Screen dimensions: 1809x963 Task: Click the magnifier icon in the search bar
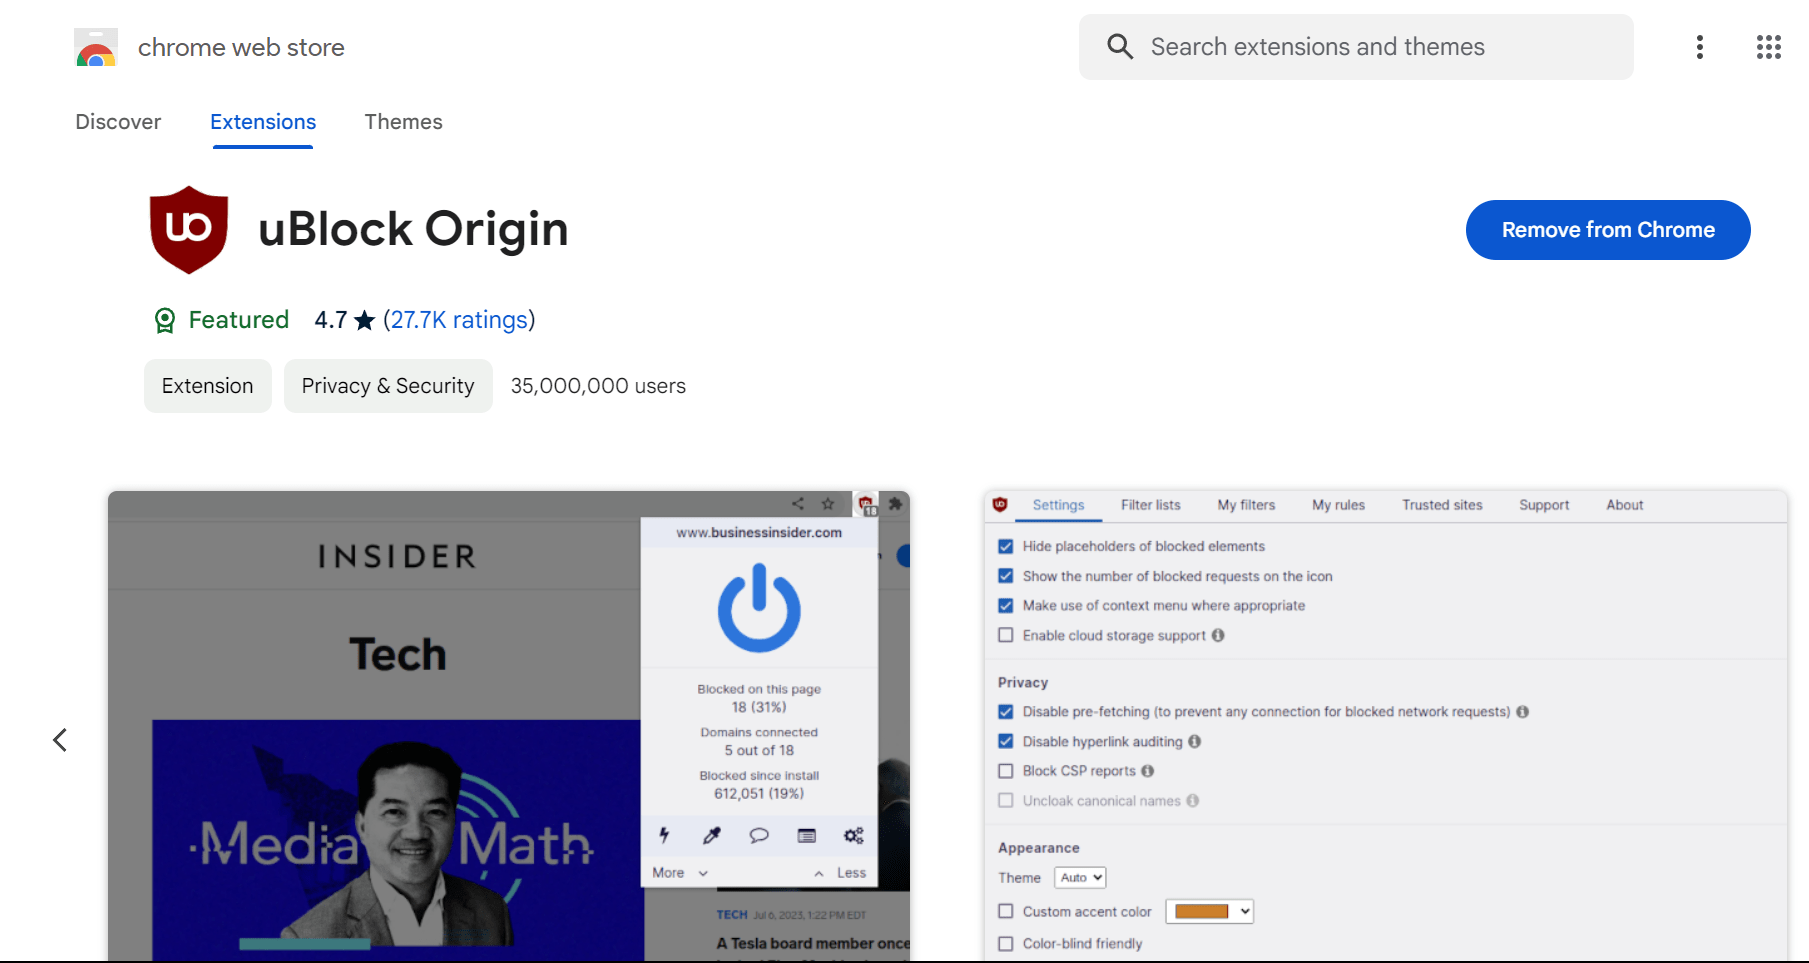pos(1120,47)
